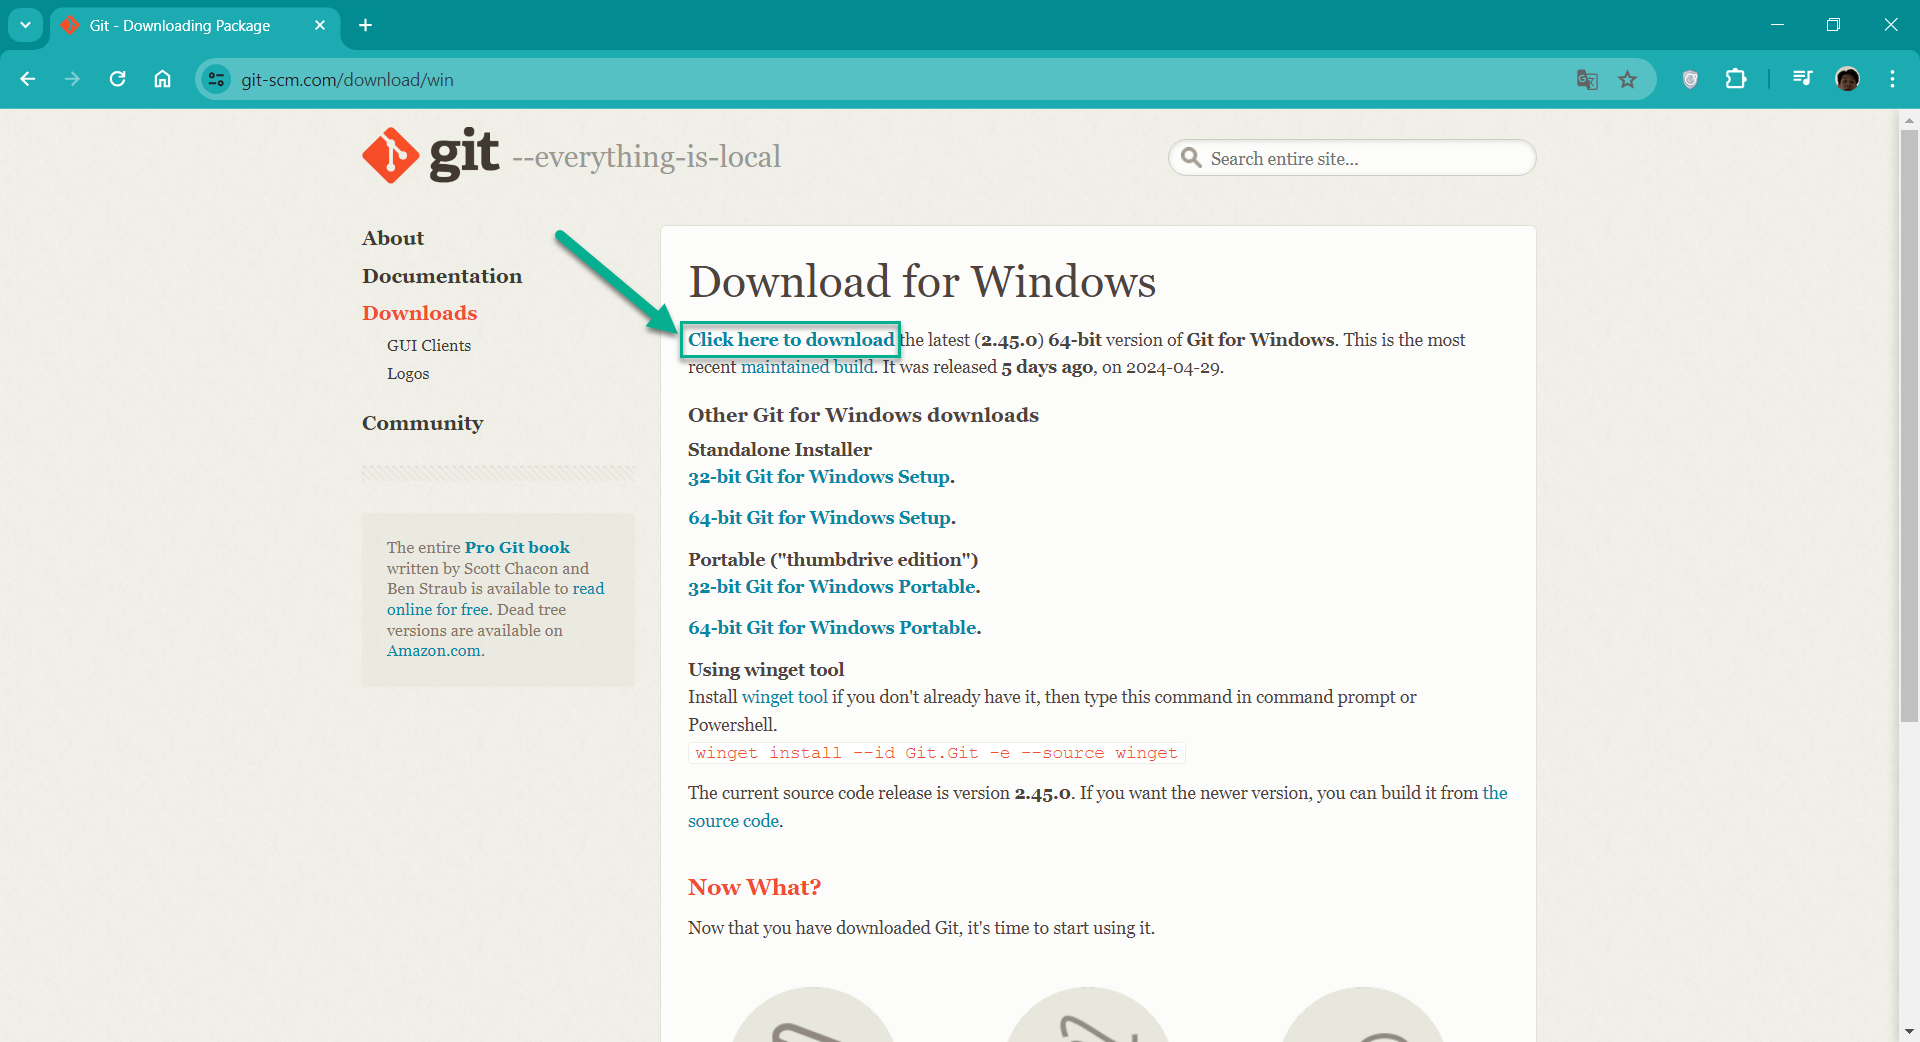Open GUI Clients submenu item
Screen dimensions: 1920x1042
point(429,345)
